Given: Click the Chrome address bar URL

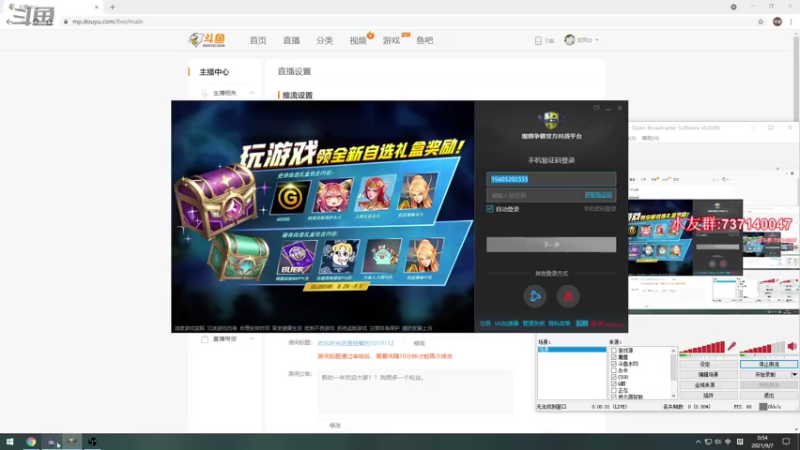Looking at the screenshot, I should click(108, 22).
